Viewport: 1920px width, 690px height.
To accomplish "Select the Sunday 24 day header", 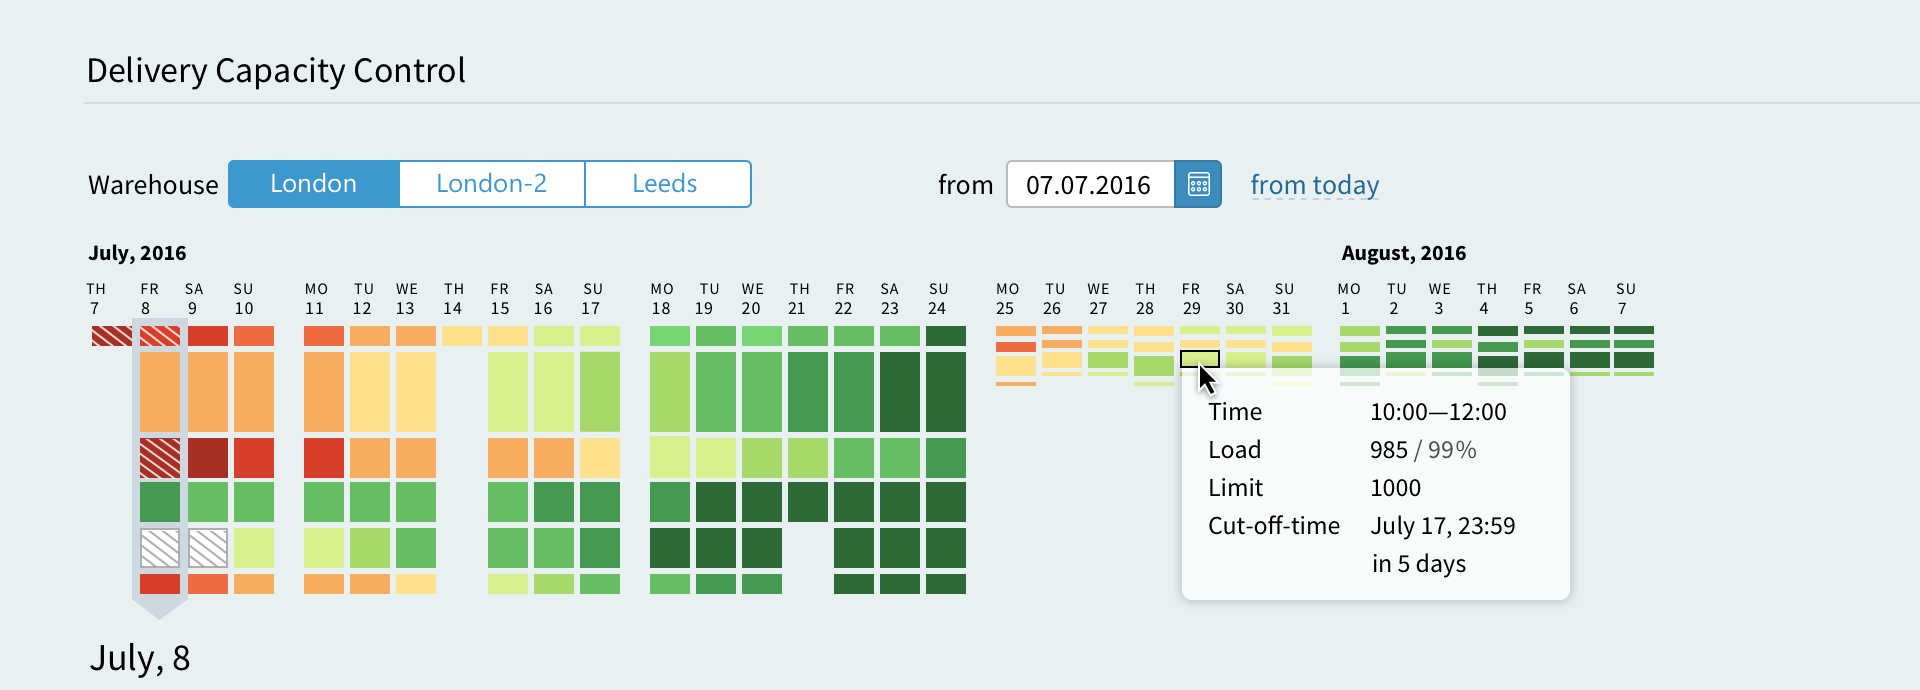I will tap(938, 299).
